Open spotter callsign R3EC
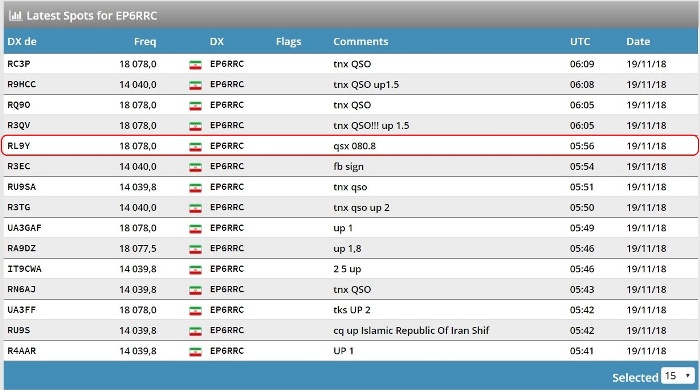Screen dimensions: 700x390 click(x=19, y=166)
